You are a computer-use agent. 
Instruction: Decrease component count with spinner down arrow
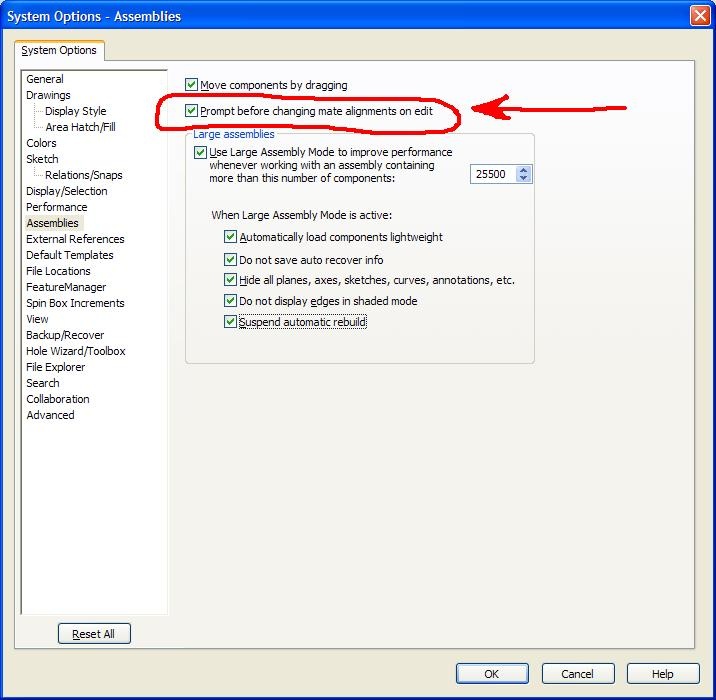523,178
